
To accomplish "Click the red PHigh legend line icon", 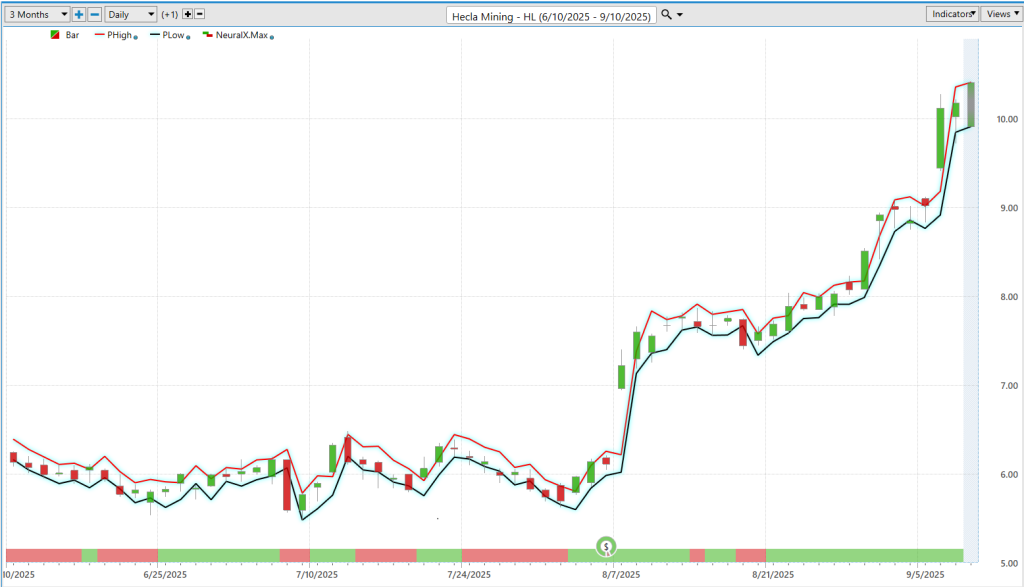I will [x=100, y=35].
